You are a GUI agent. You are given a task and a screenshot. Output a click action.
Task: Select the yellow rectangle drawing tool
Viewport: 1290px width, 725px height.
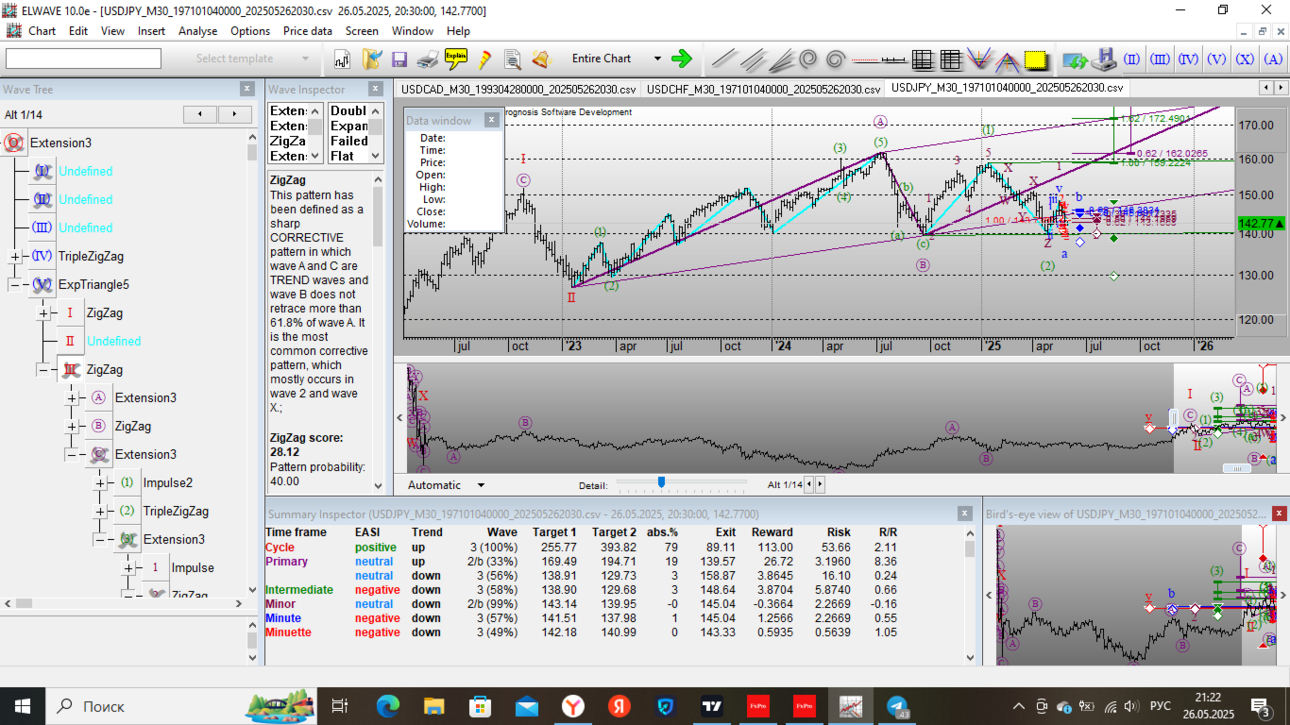point(1036,60)
